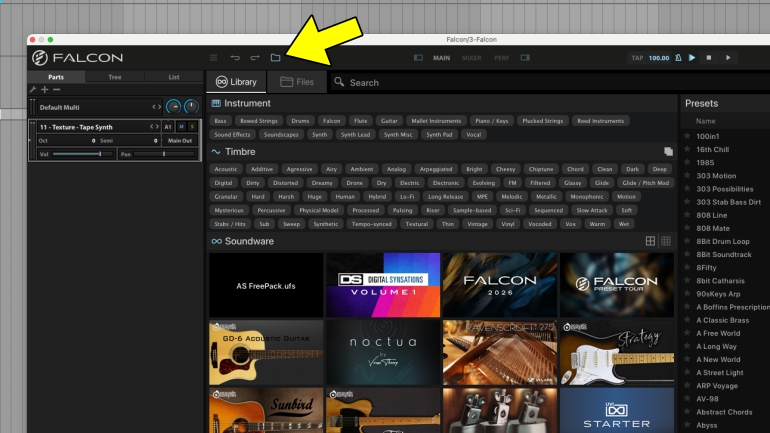Open the A1 MIDI channel selector

[168, 127]
